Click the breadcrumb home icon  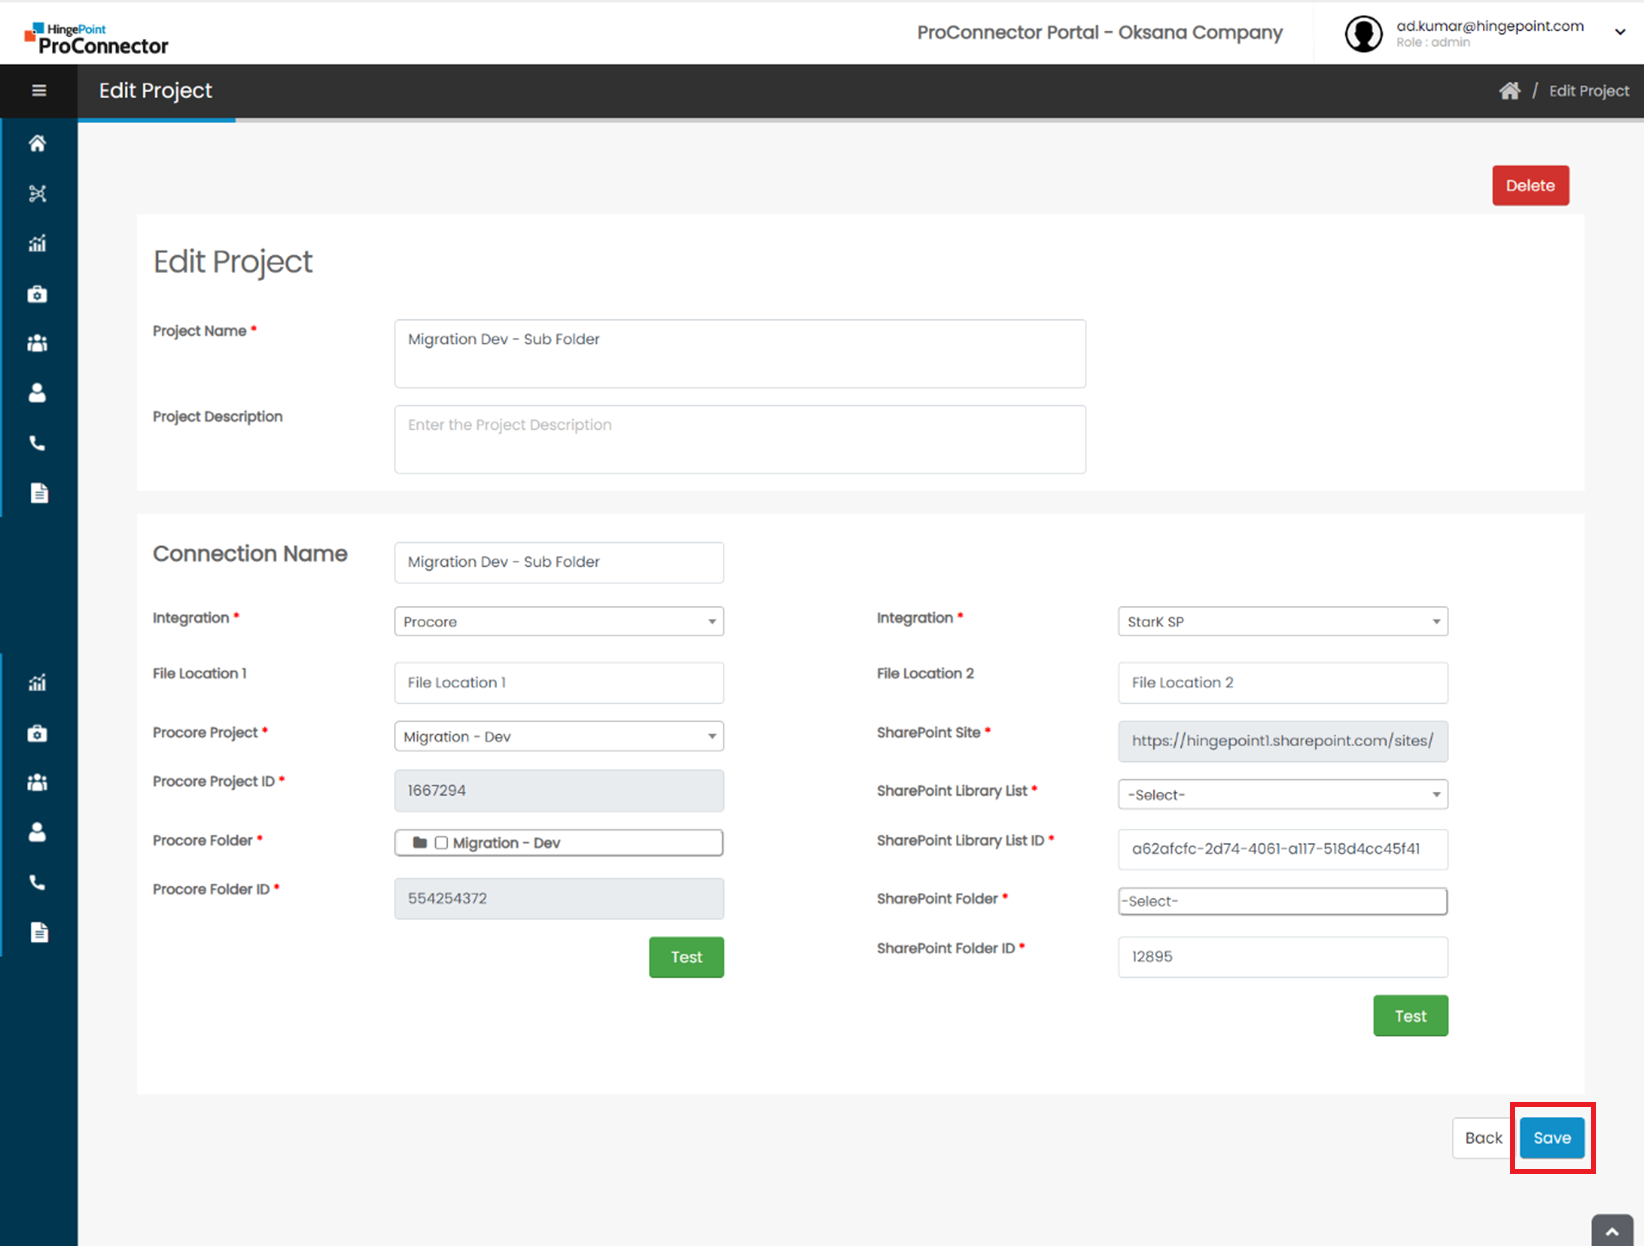click(x=1509, y=91)
